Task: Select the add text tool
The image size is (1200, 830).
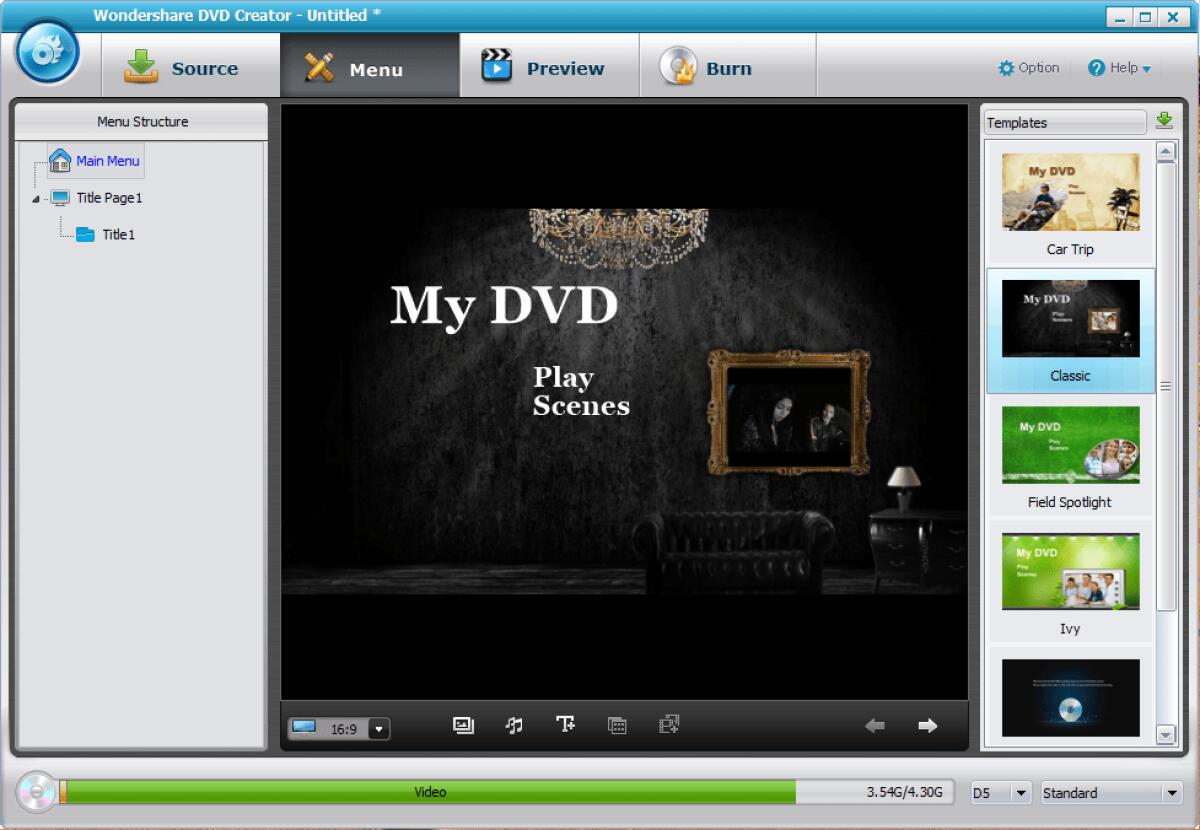Action: pyautogui.click(x=566, y=726)
